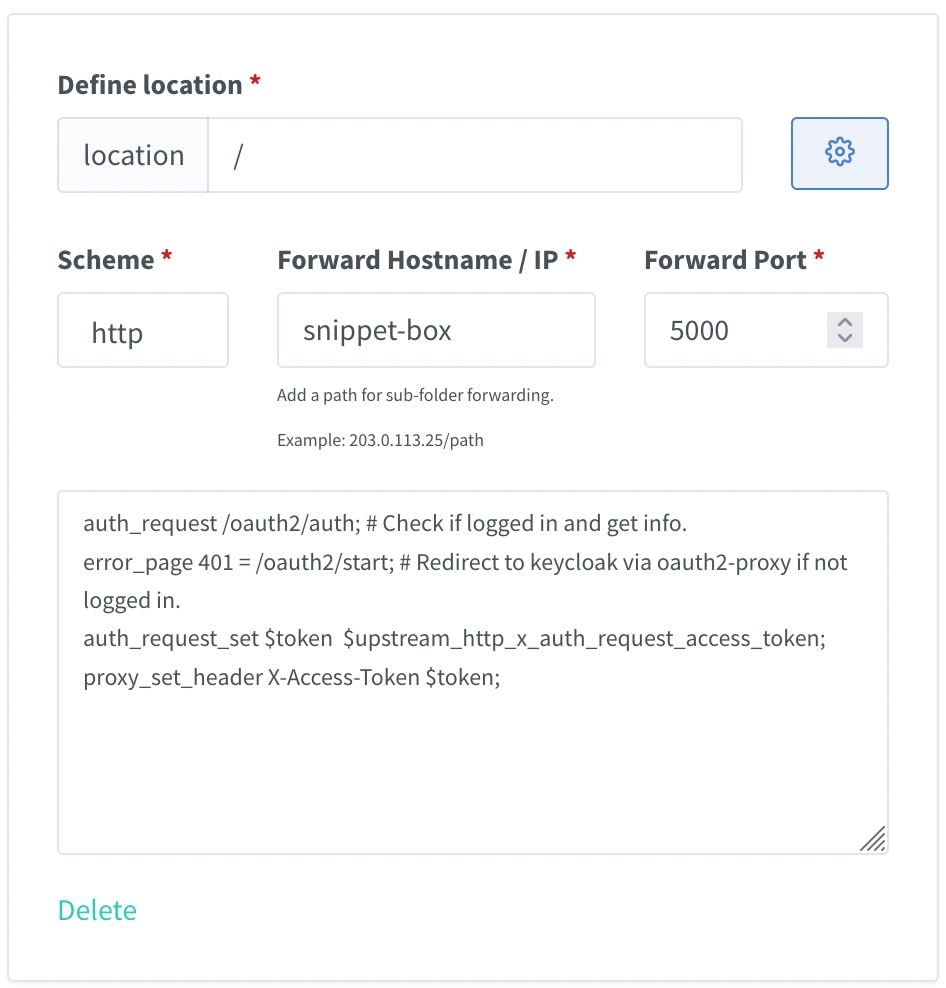Open the location advanced settings gear
The image size is (946, 988).
pos(839,153)
